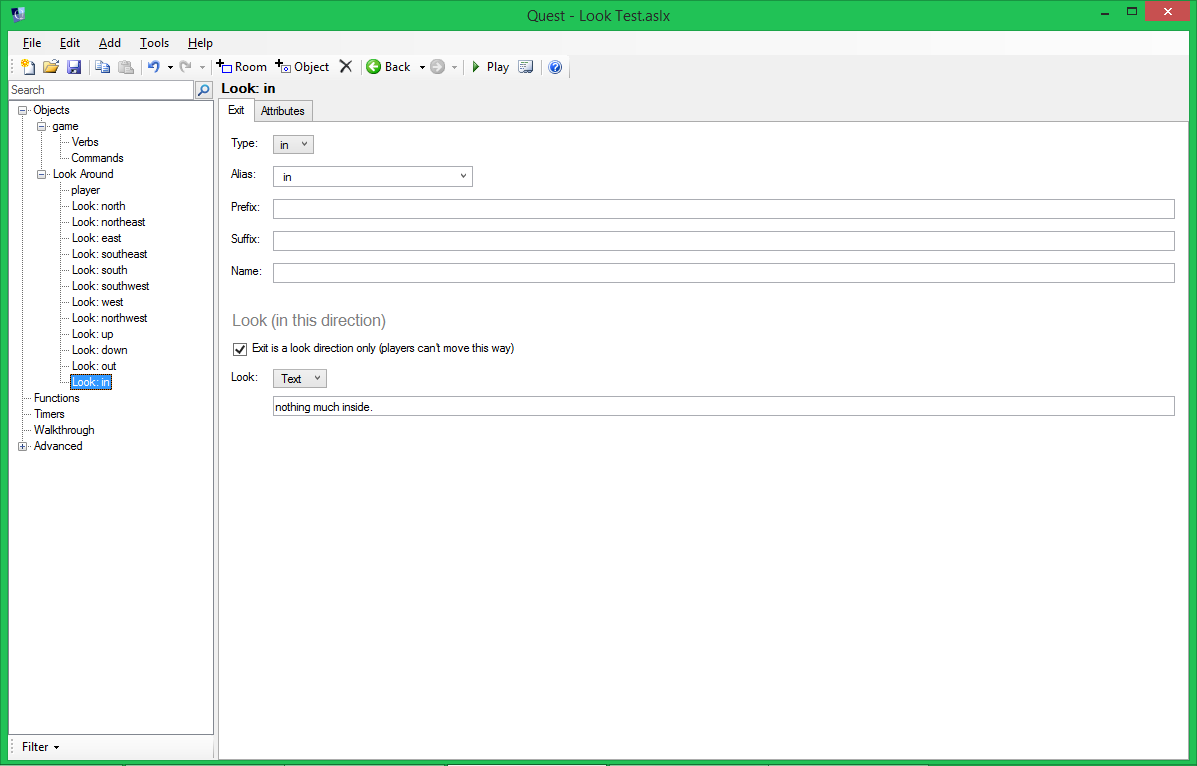Click the search magnifier icon
This screenshot has height=766, width=1197.
click(204, 90)
